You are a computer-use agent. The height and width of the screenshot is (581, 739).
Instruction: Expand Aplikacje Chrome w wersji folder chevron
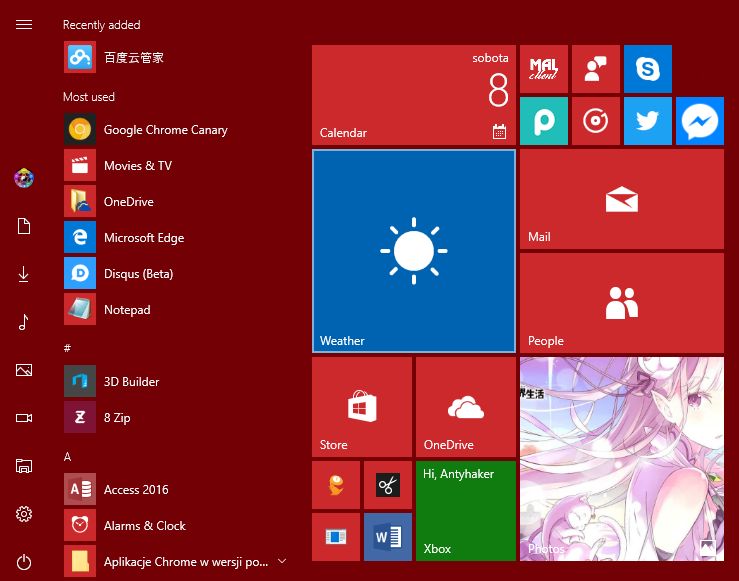[282, 561]
